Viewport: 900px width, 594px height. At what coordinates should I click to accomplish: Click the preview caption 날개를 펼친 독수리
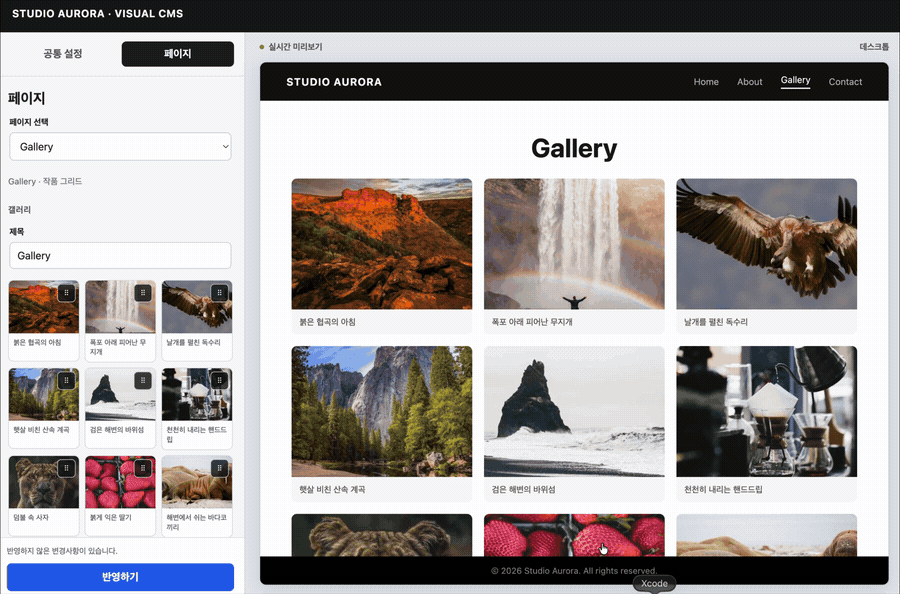pyautogui.click(x=716, y=322)
